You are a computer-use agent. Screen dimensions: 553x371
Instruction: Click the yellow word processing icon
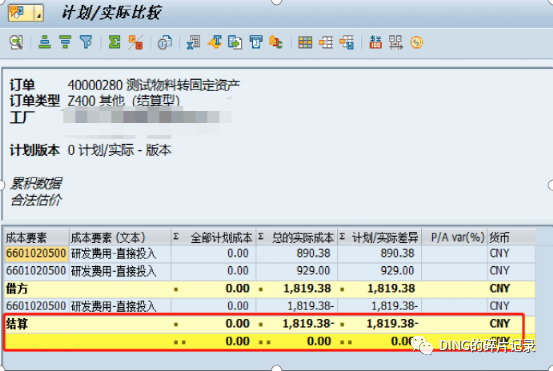(215, 42)
